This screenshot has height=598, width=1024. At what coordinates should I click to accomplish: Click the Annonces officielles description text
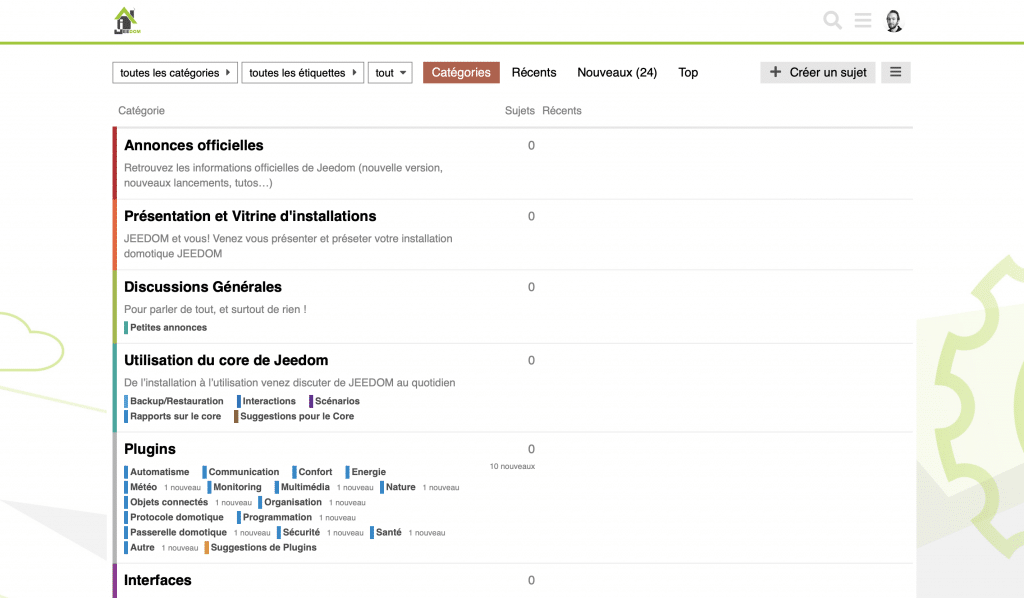[x=283, y=176]
